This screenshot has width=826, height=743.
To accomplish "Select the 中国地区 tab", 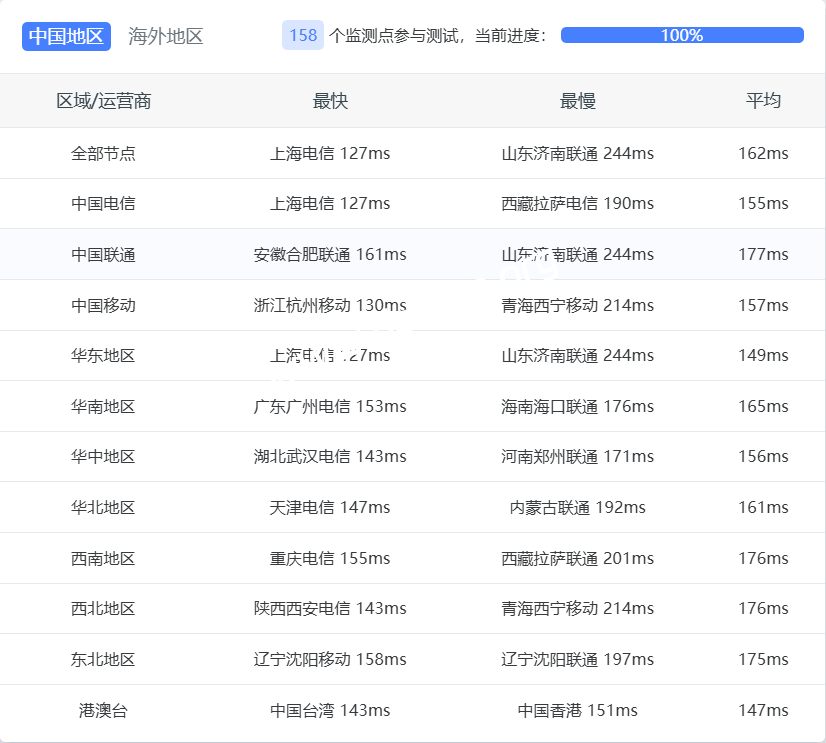I will (66, 36).
